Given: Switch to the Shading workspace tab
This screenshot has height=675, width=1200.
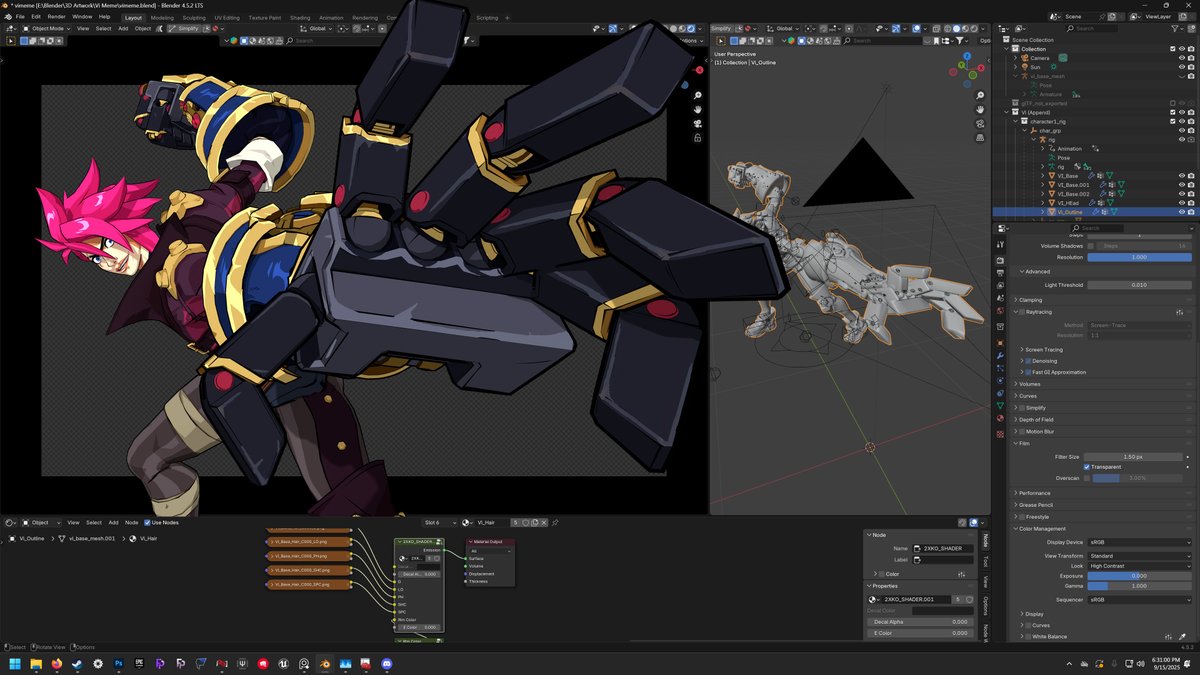Looking at the screenshot, I should click(300, 17).
